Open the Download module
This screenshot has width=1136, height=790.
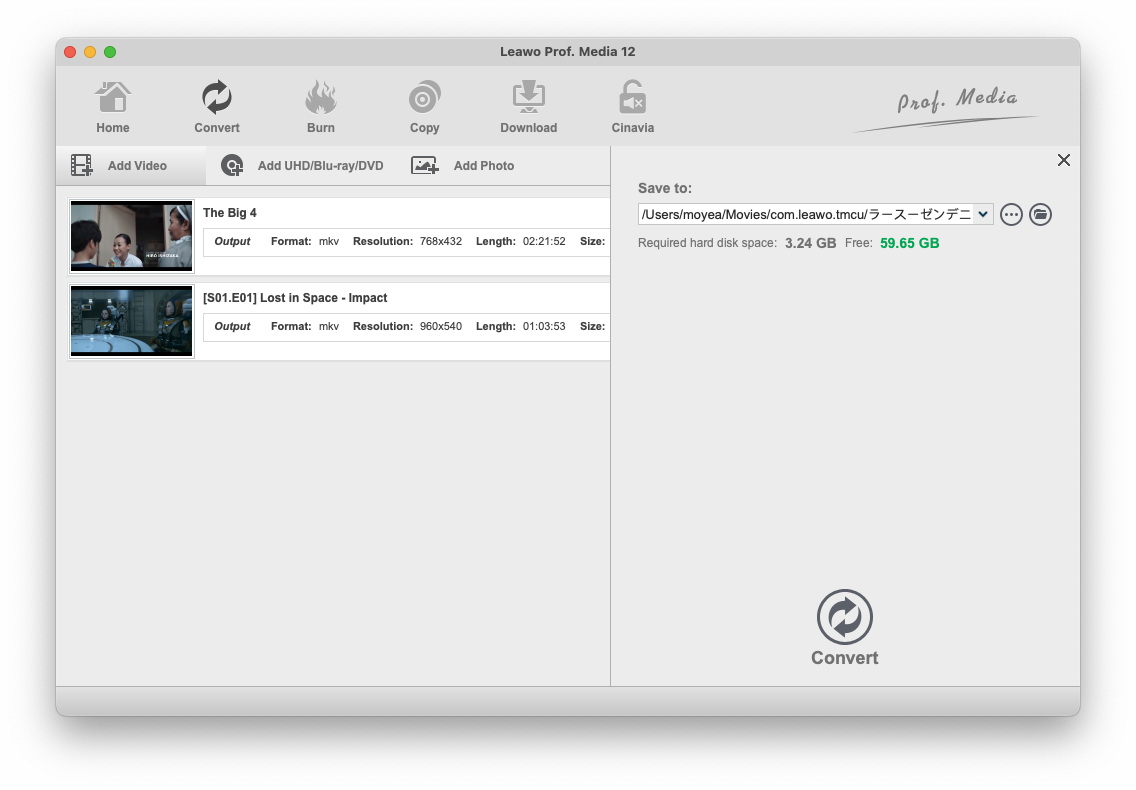(x=528, y=107)
